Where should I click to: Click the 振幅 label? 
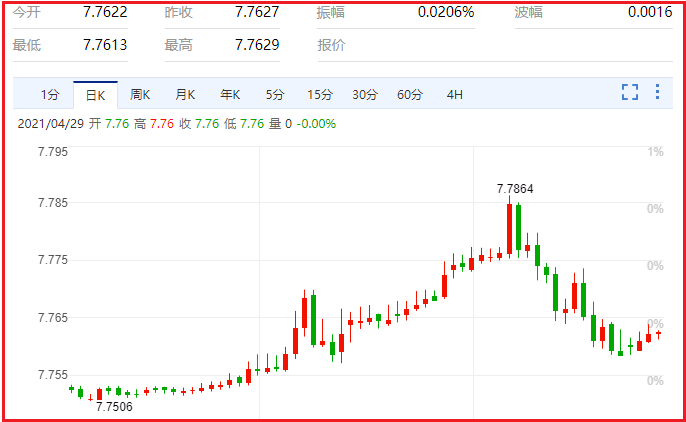coord(331,12)
